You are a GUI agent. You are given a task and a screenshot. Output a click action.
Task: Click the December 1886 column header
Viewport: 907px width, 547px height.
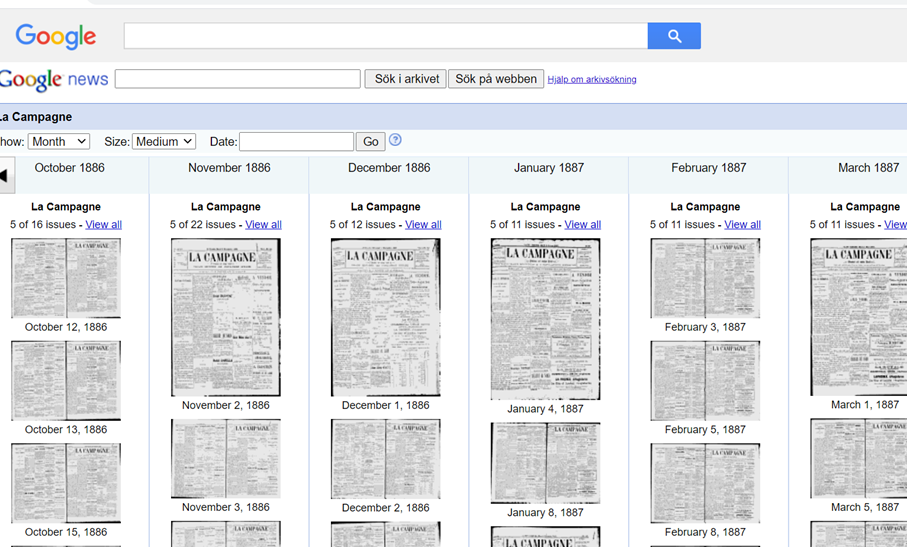[x=389, y=168]
